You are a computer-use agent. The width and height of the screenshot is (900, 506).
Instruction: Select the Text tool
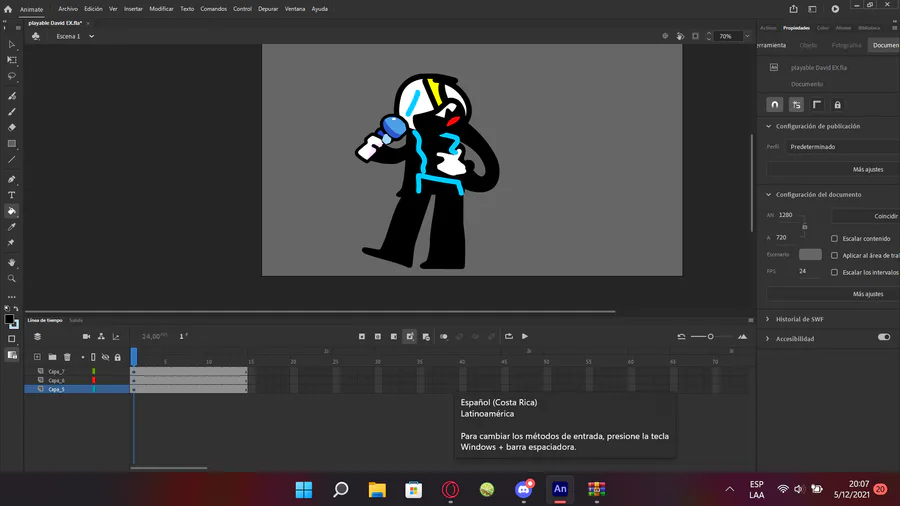12,195
